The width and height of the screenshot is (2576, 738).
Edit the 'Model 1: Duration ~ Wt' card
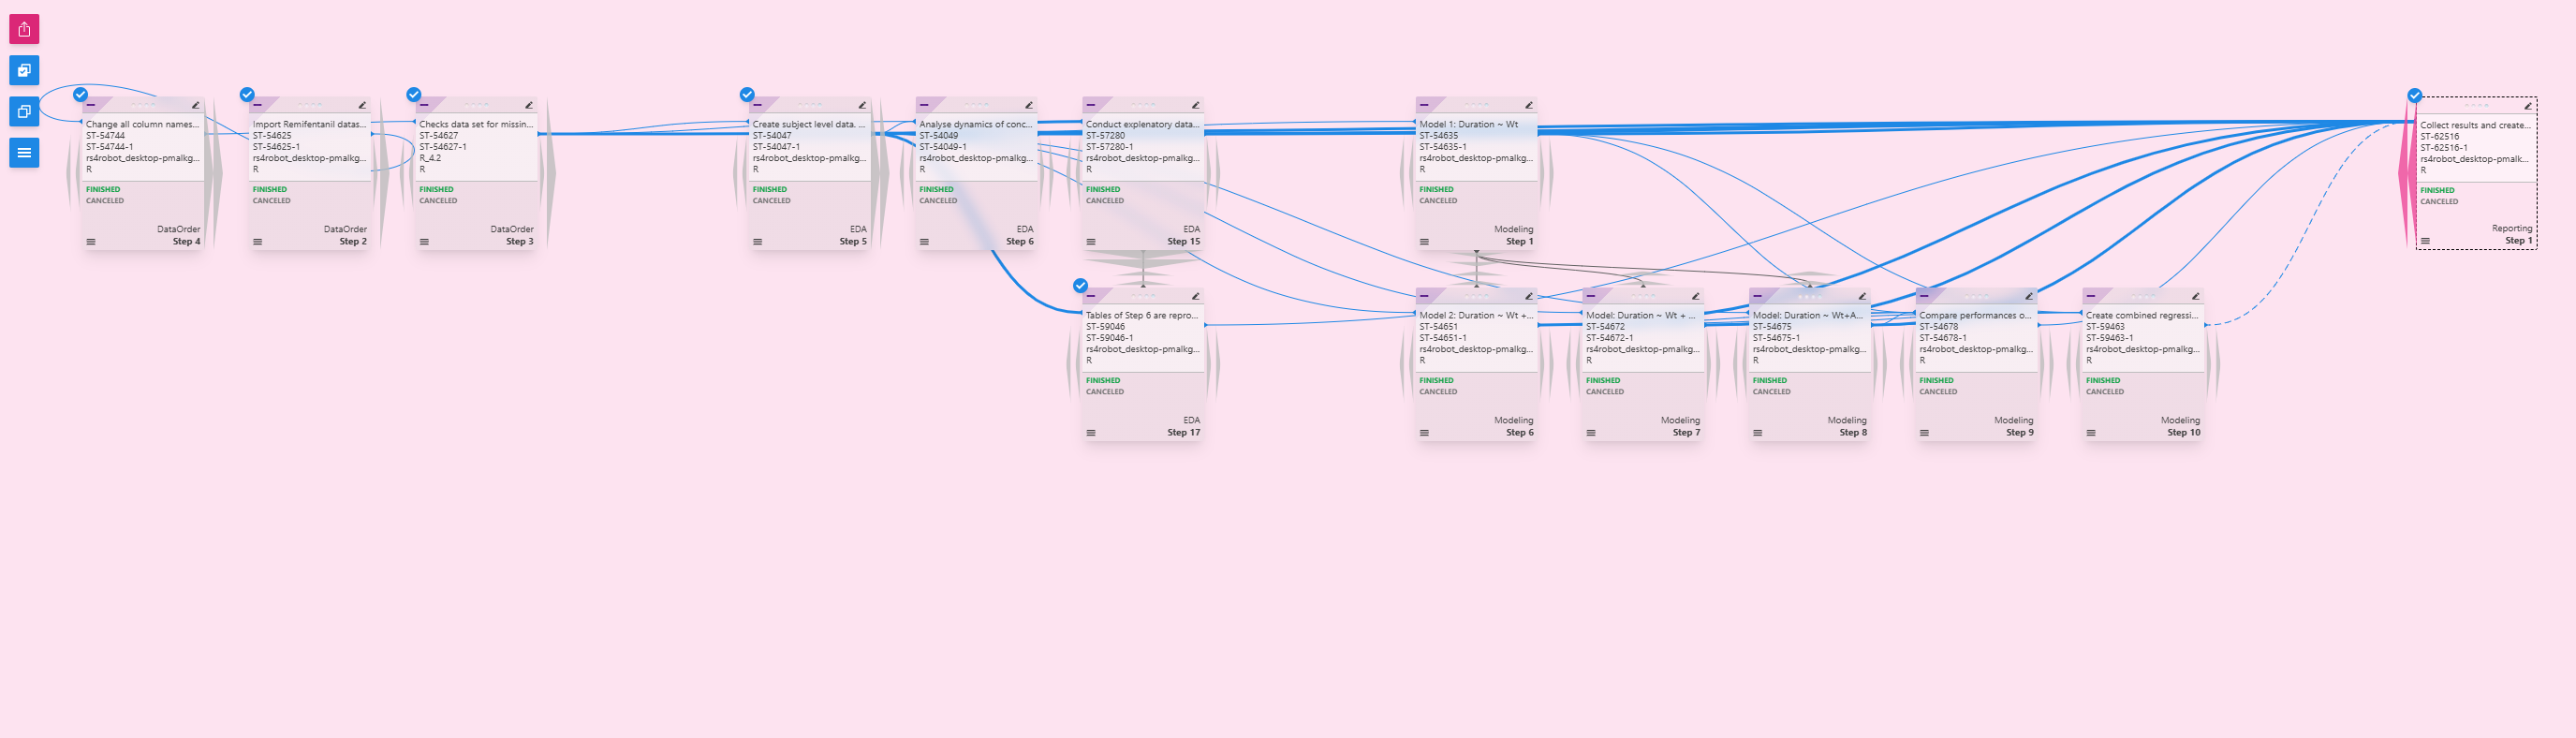pyautogui.click(x=1528, y=105)
